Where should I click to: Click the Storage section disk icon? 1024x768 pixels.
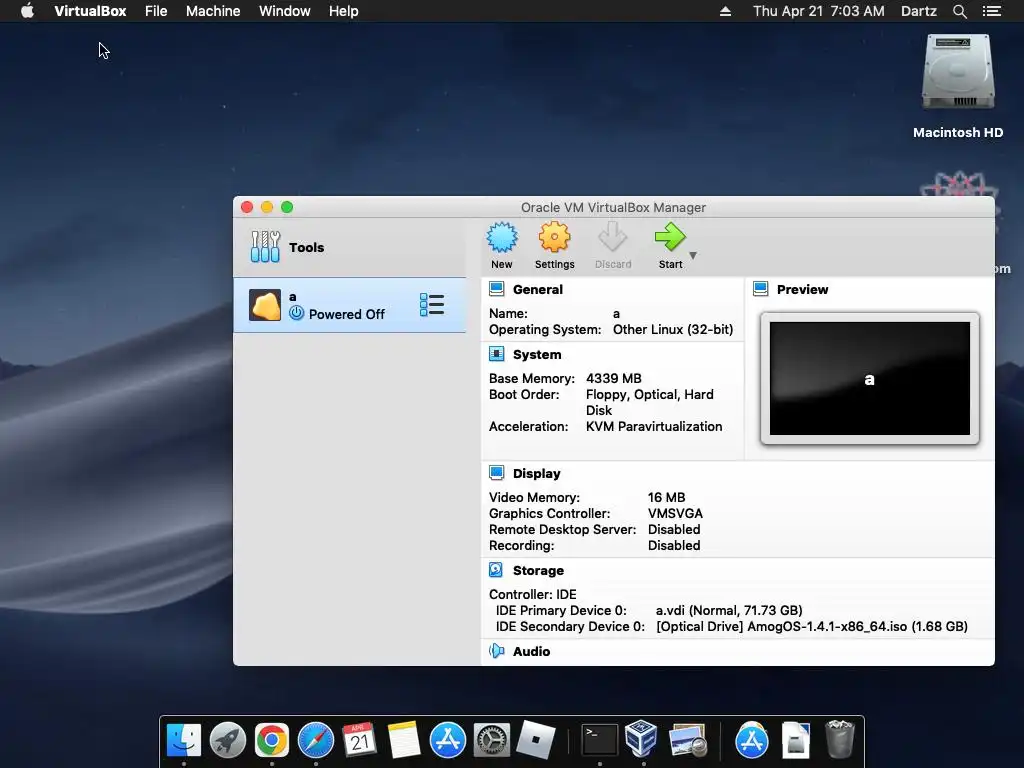coord(496,569)
